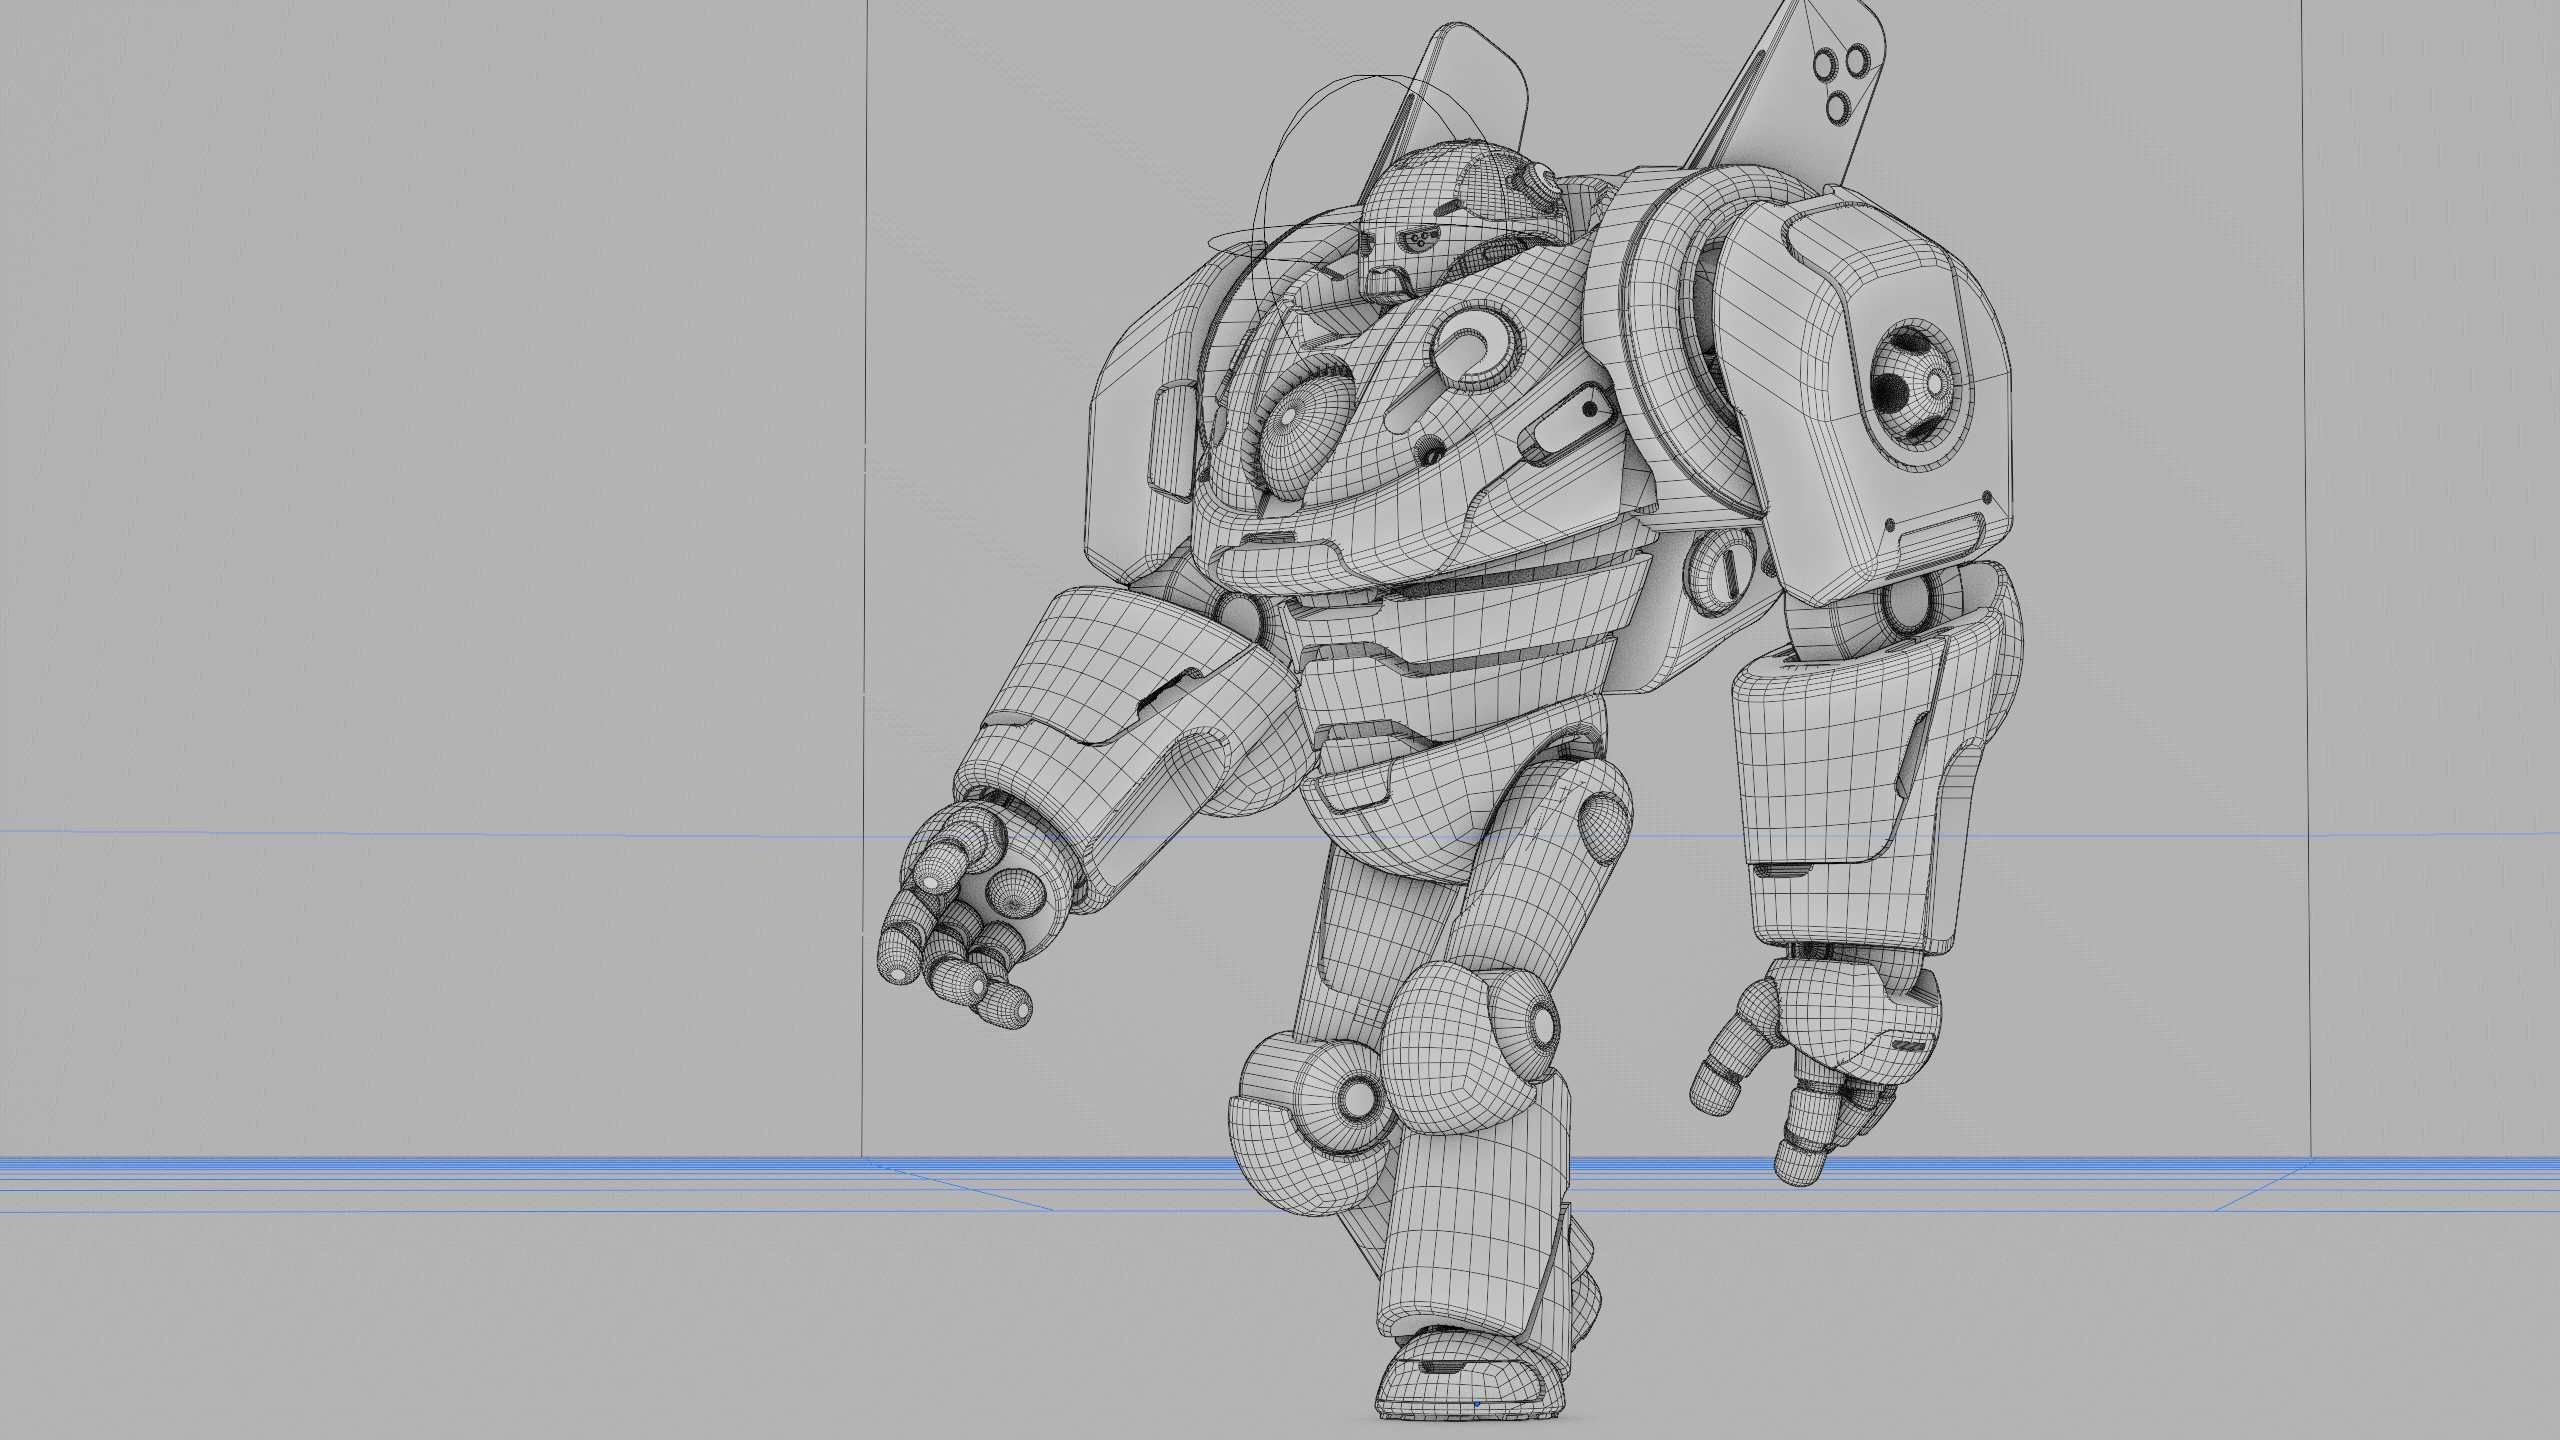Select the hanging hand with pointing fingers

tap(1818, 1071)
